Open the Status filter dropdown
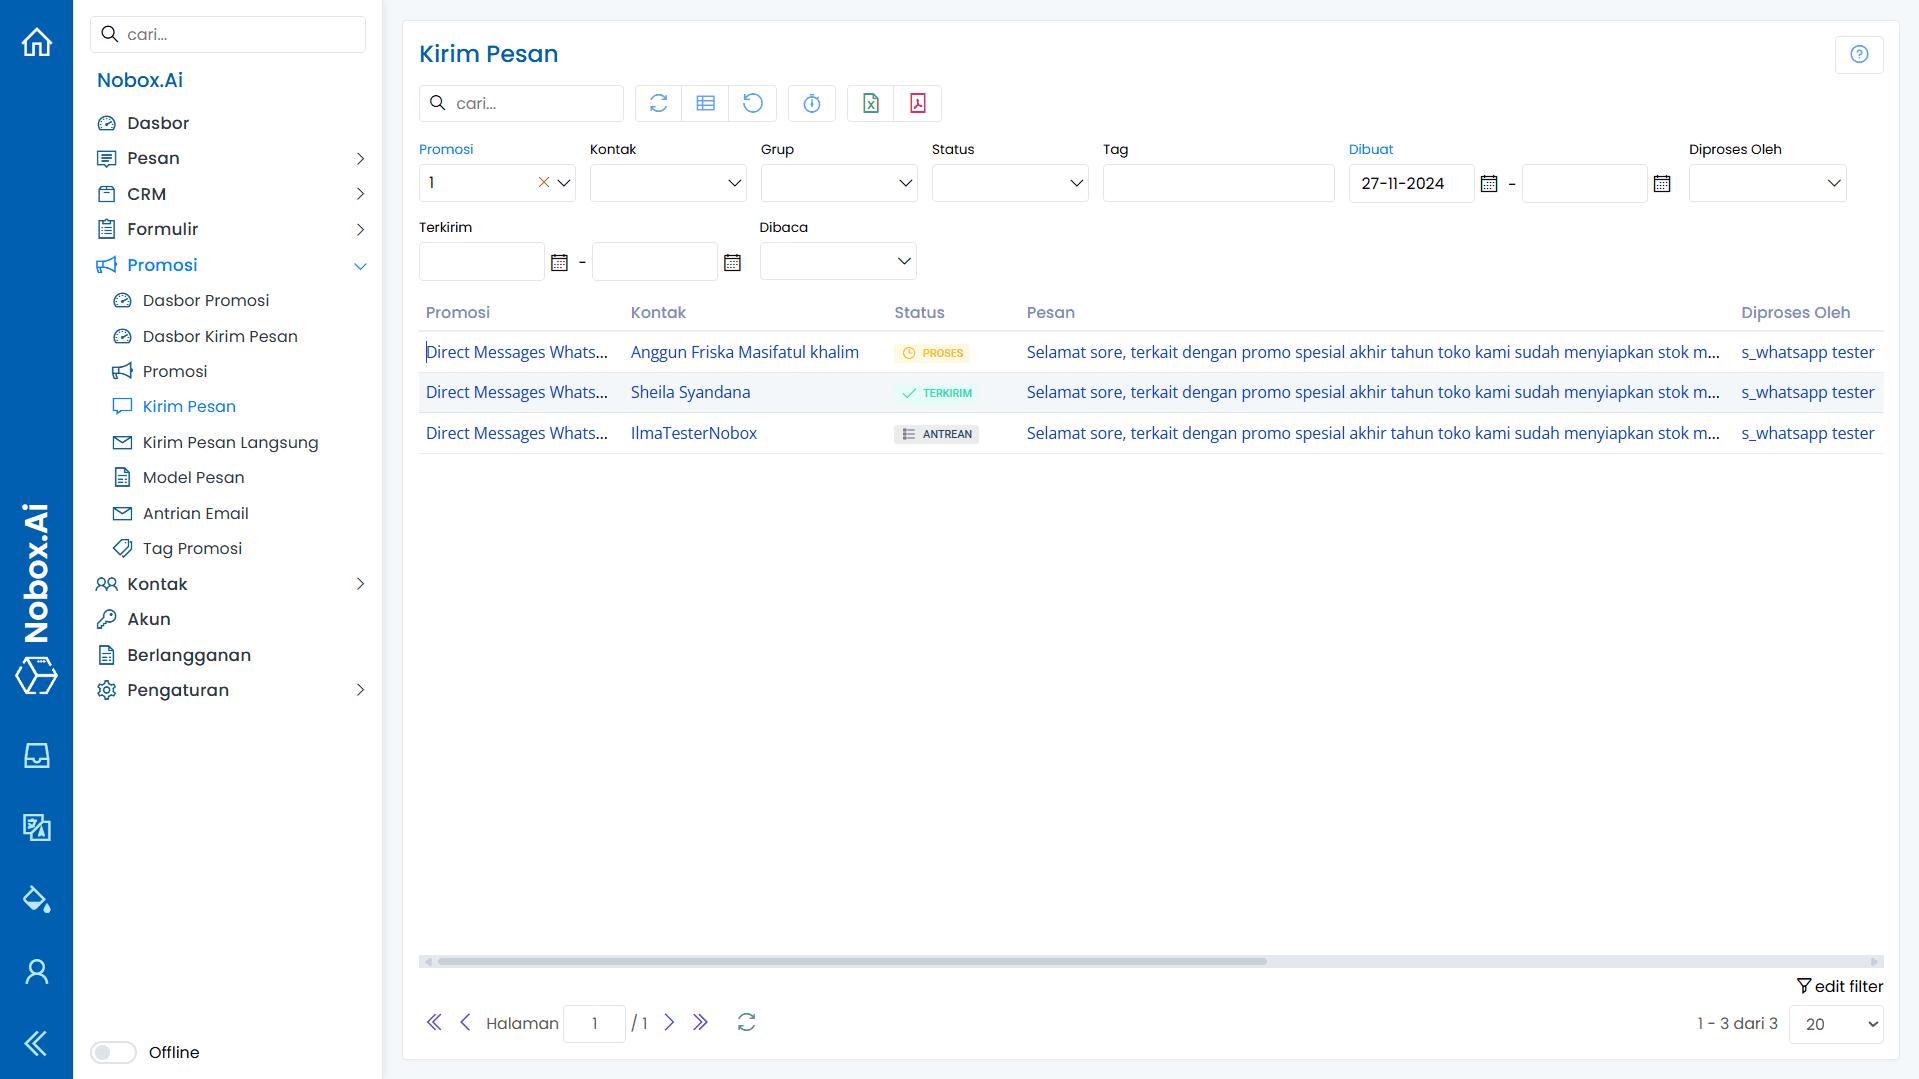This screenshot has width=1919, height=1079. pyautogui.click(x=1009, y=183)
